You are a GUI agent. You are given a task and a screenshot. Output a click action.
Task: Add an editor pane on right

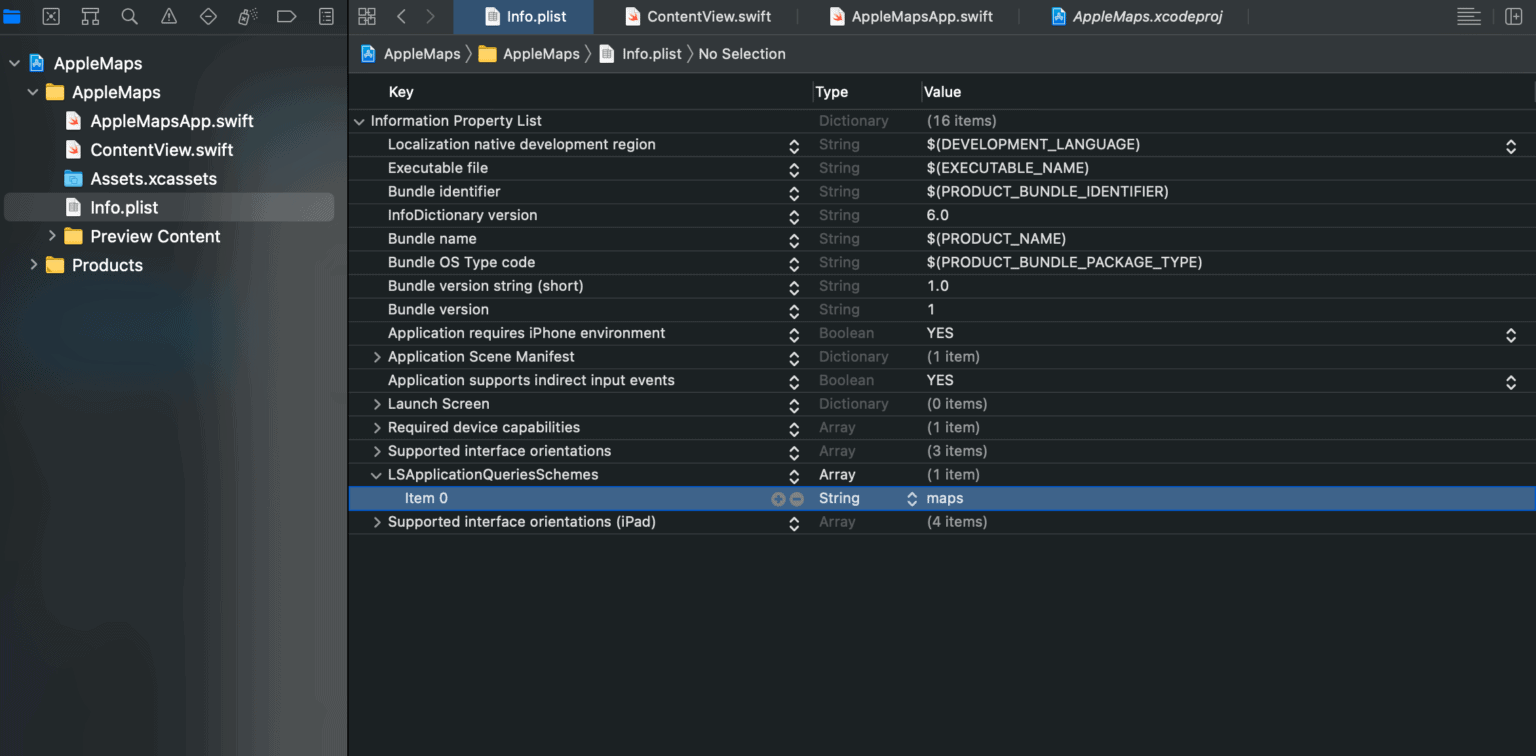click(1514, 16)
